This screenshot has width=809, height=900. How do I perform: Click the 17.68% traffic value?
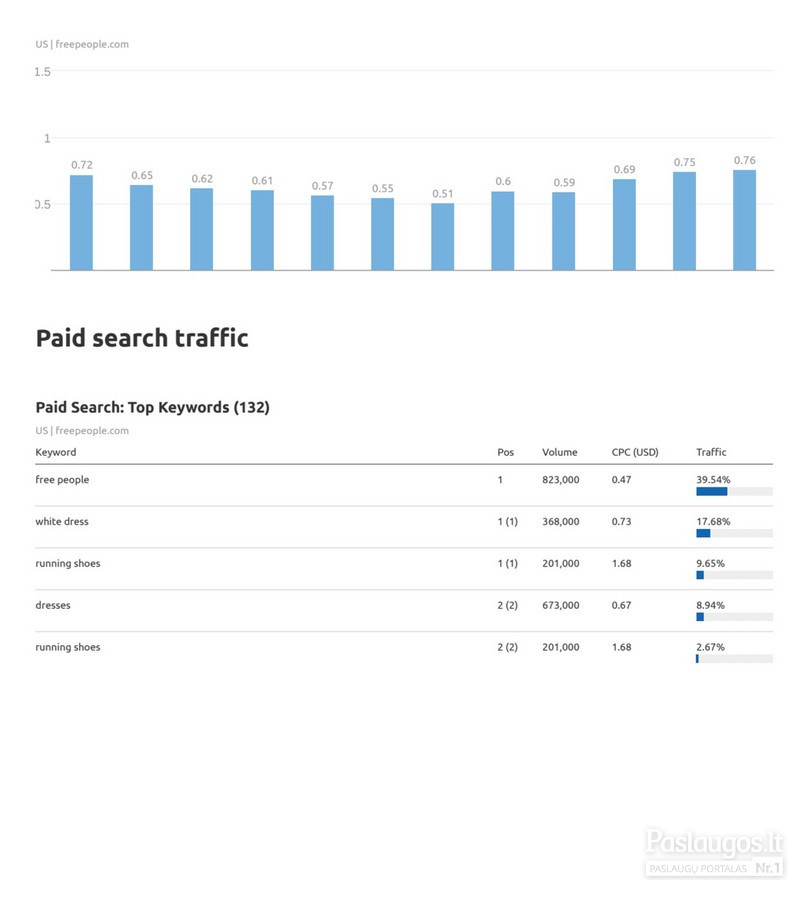pyautogui.click(x=713, y=522)
